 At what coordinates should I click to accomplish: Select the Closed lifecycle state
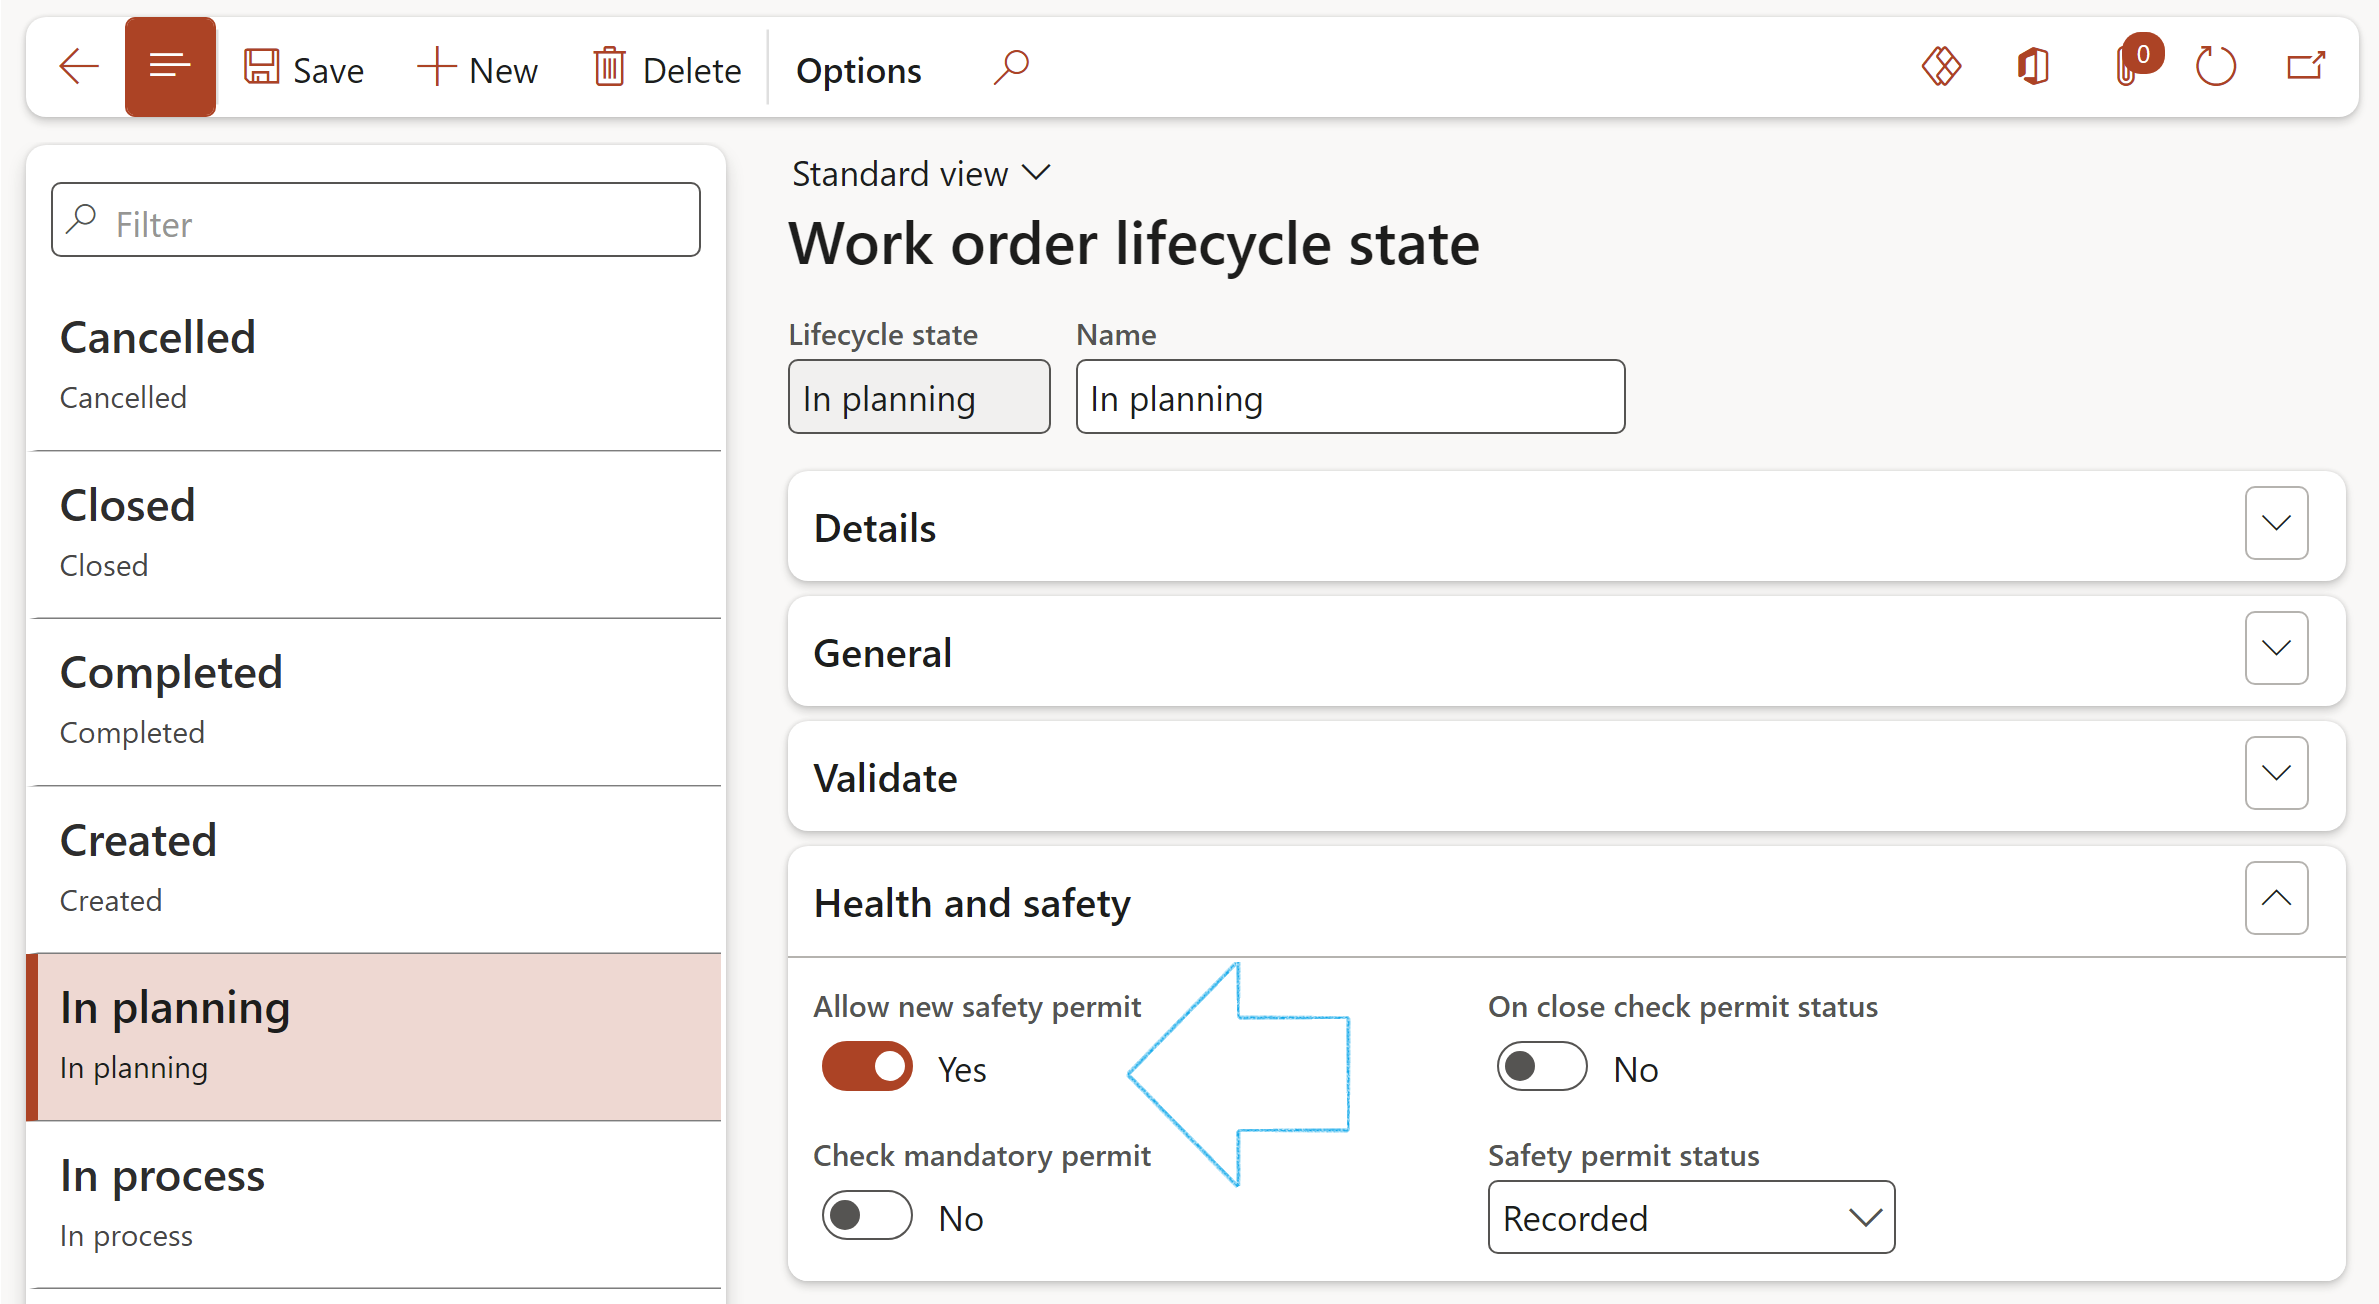[x=376, y=534]
